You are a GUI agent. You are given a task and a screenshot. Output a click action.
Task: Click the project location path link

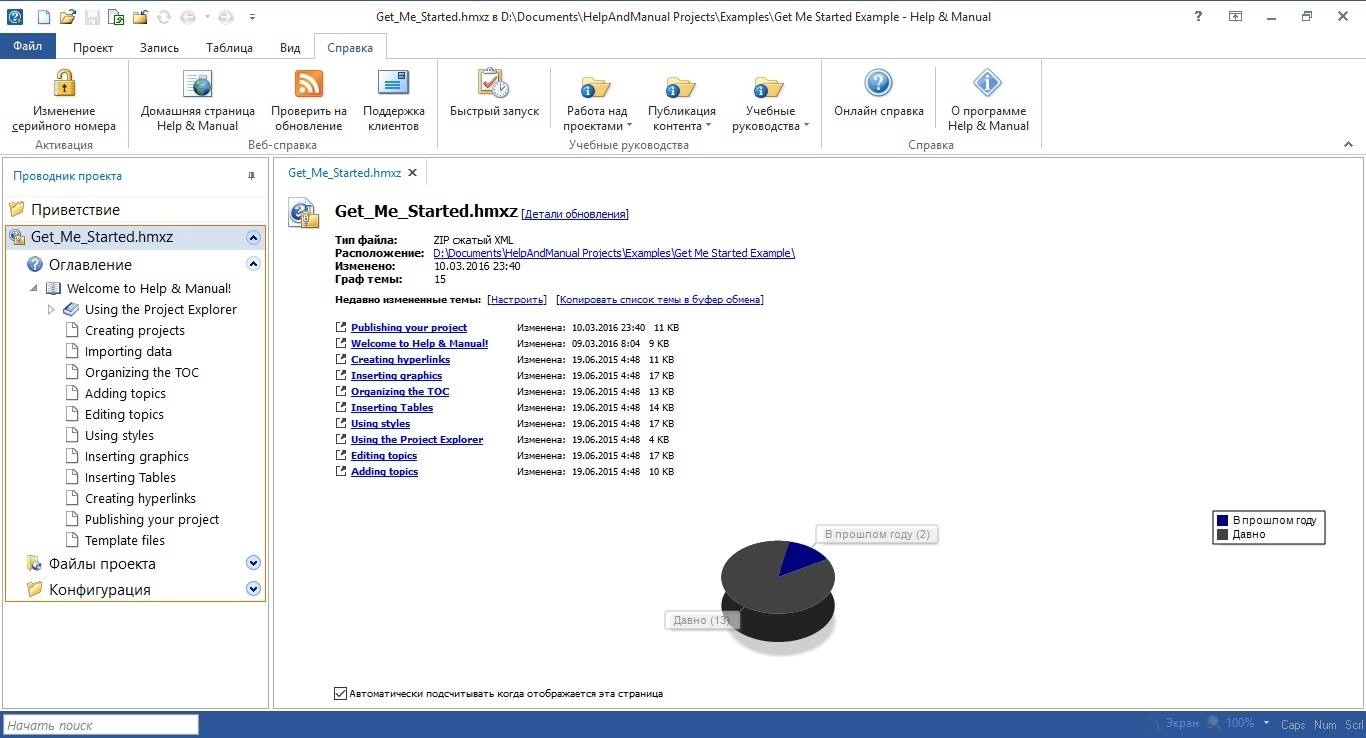614,253
